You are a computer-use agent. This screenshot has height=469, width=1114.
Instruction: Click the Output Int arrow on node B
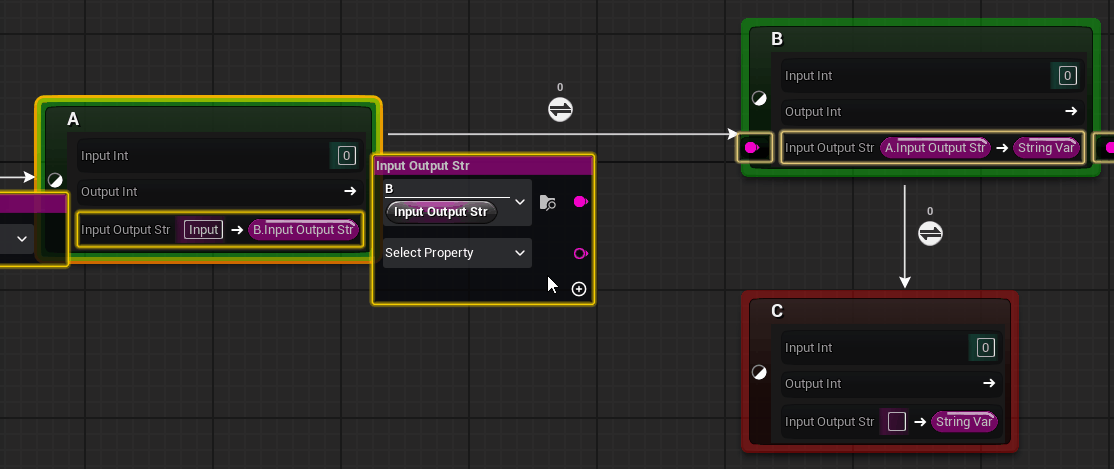1070,112
